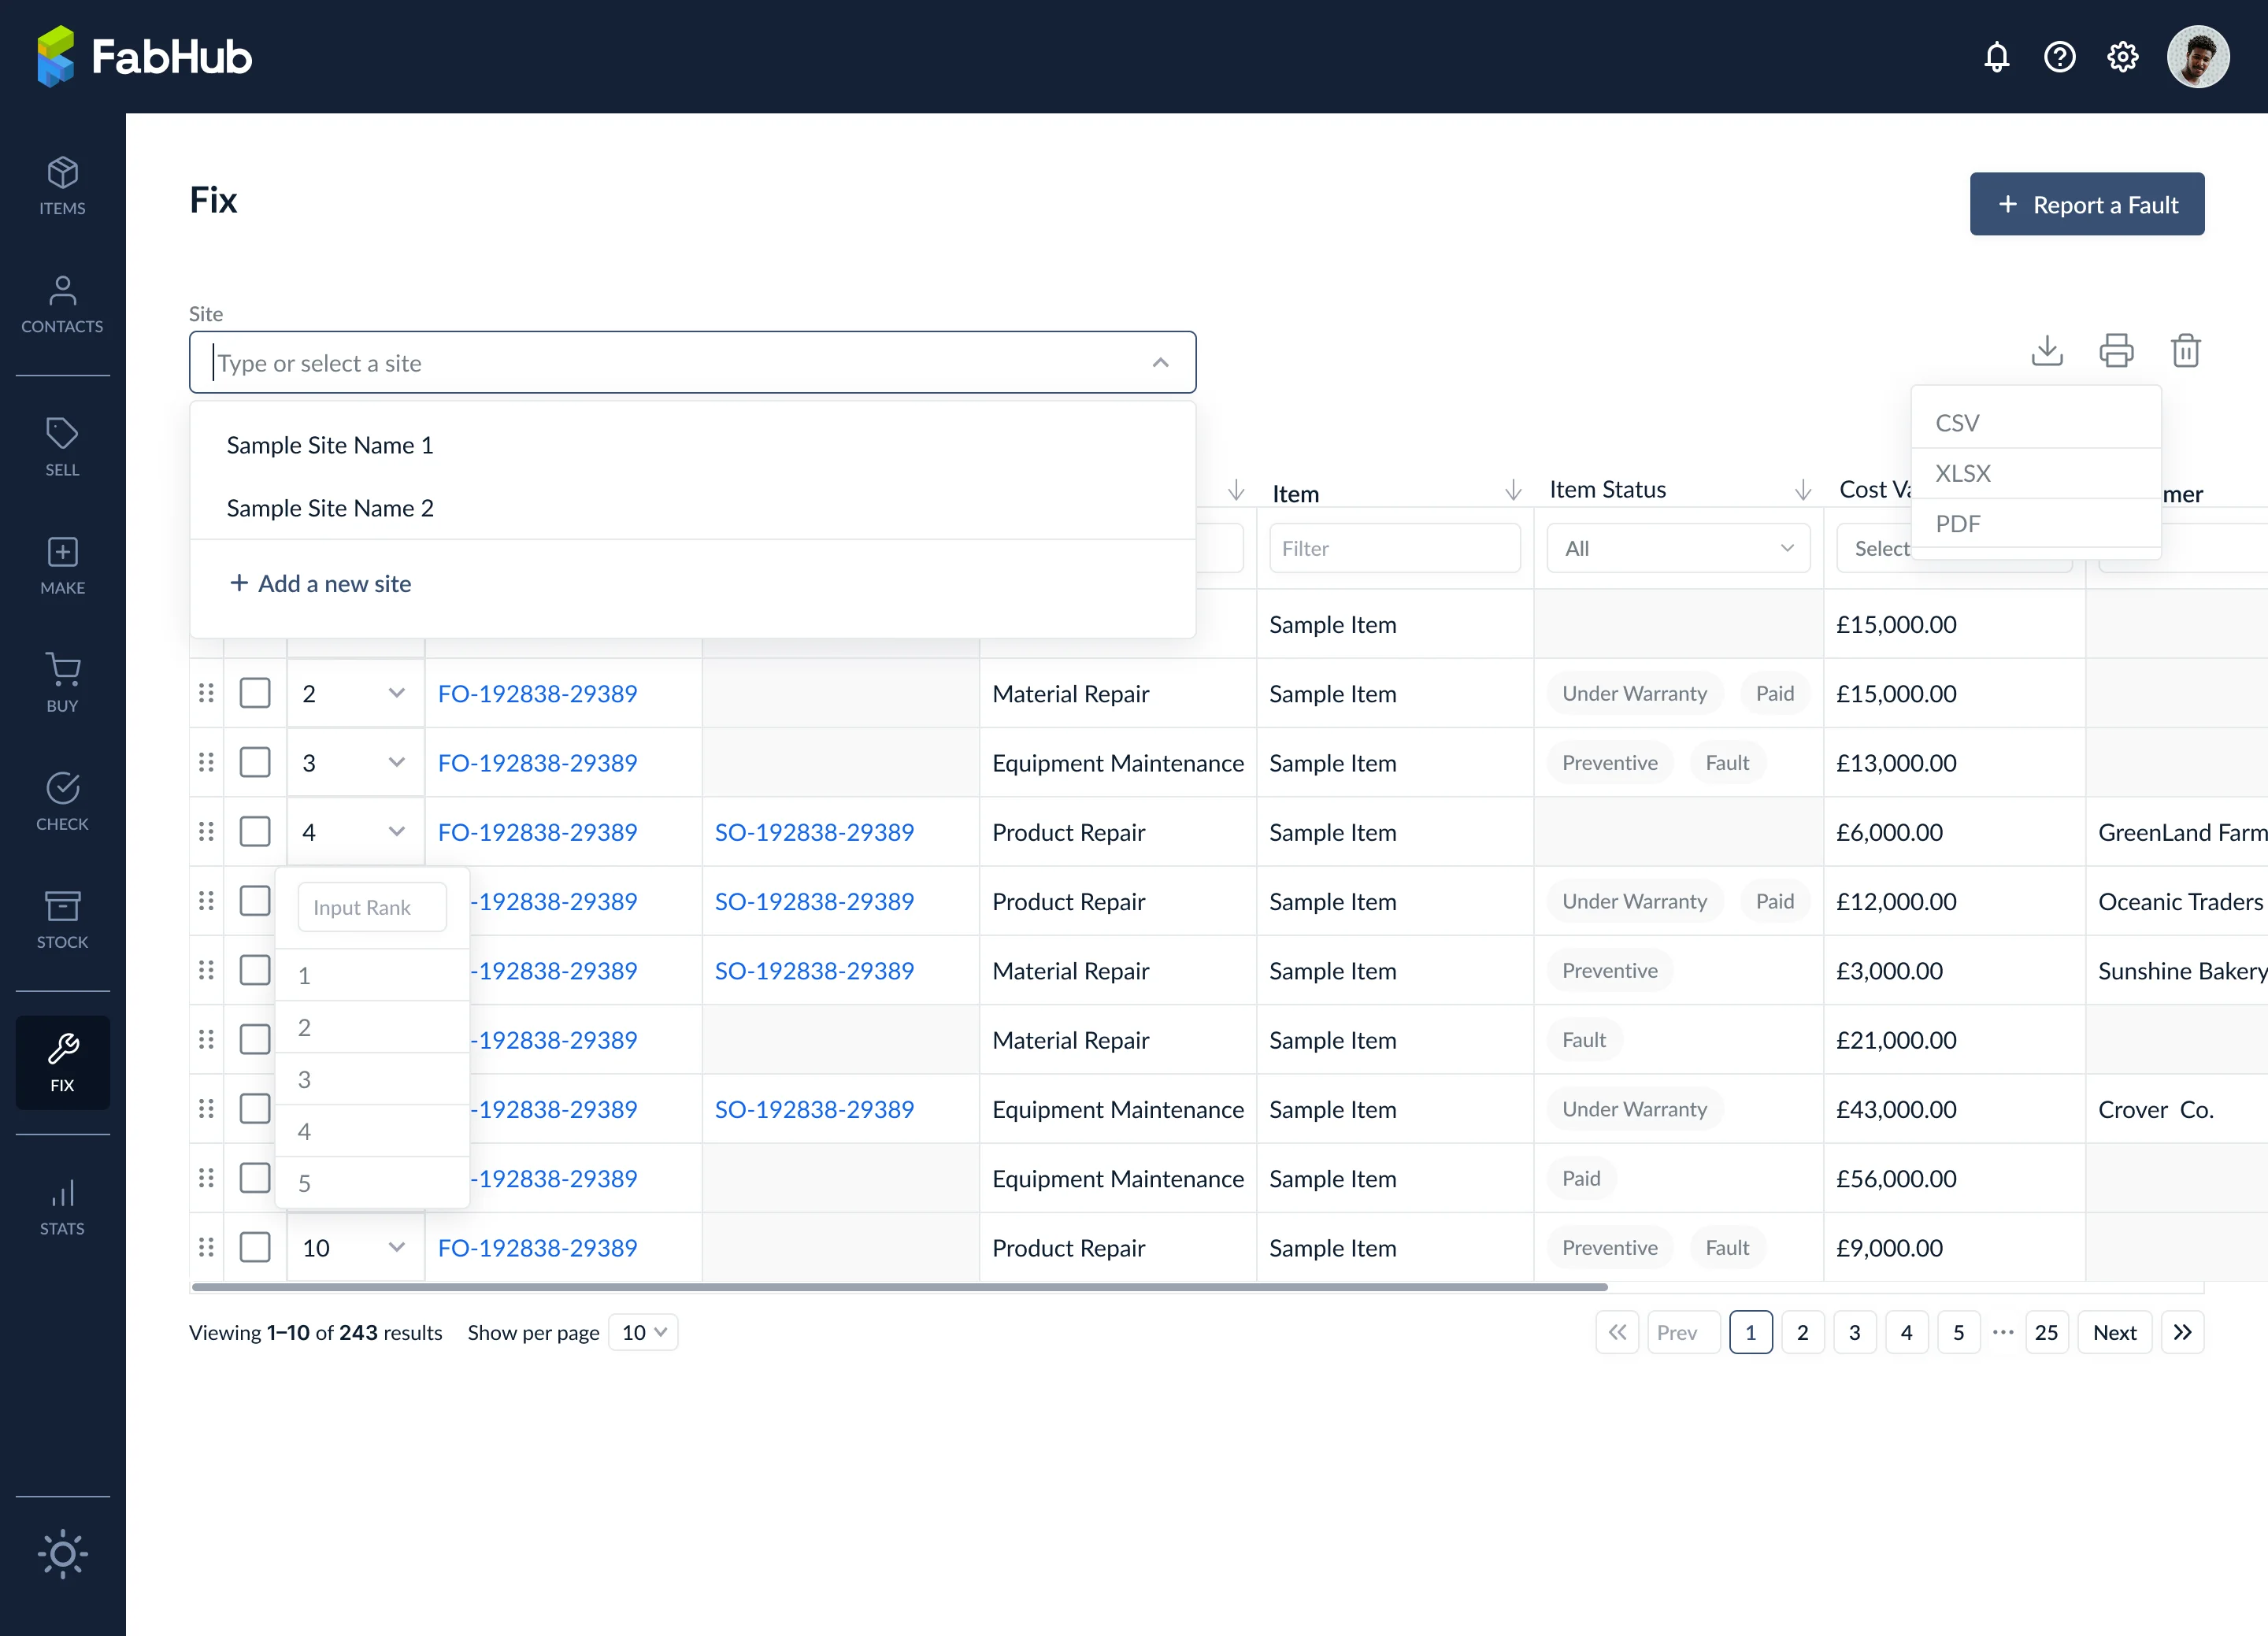Go to Contacts in the sidebar
The height and width of the screenshot is (1636, 2268).
point(62,304)
